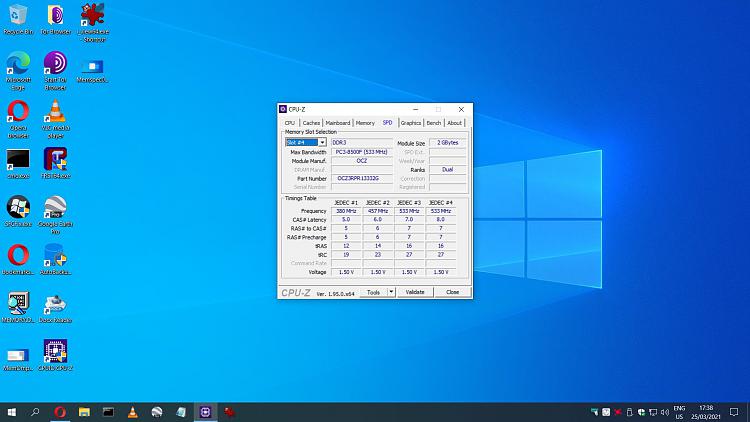Open the MEMORY.DMP desktop file icon
Screen dimensions: 750x422
click(x=18, y=307)
